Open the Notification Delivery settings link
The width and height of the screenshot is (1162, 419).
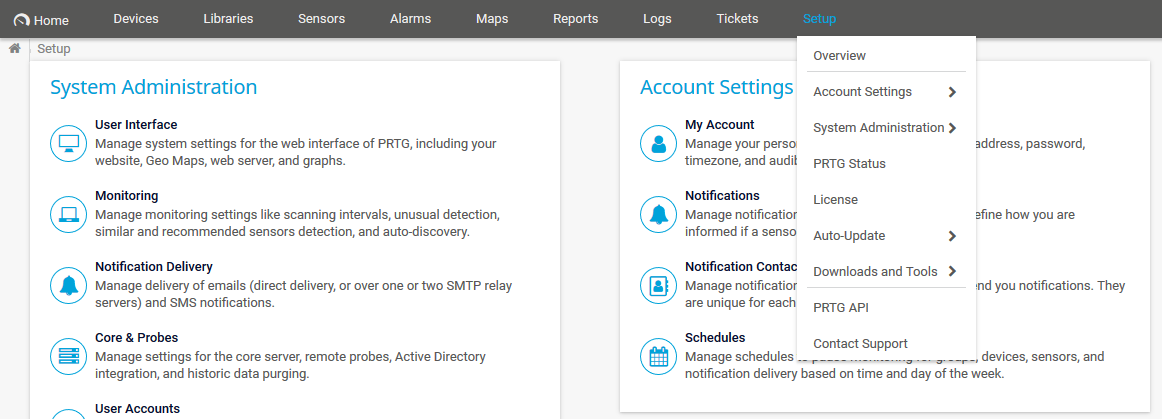pyautogui.click(x=154, y=266)
